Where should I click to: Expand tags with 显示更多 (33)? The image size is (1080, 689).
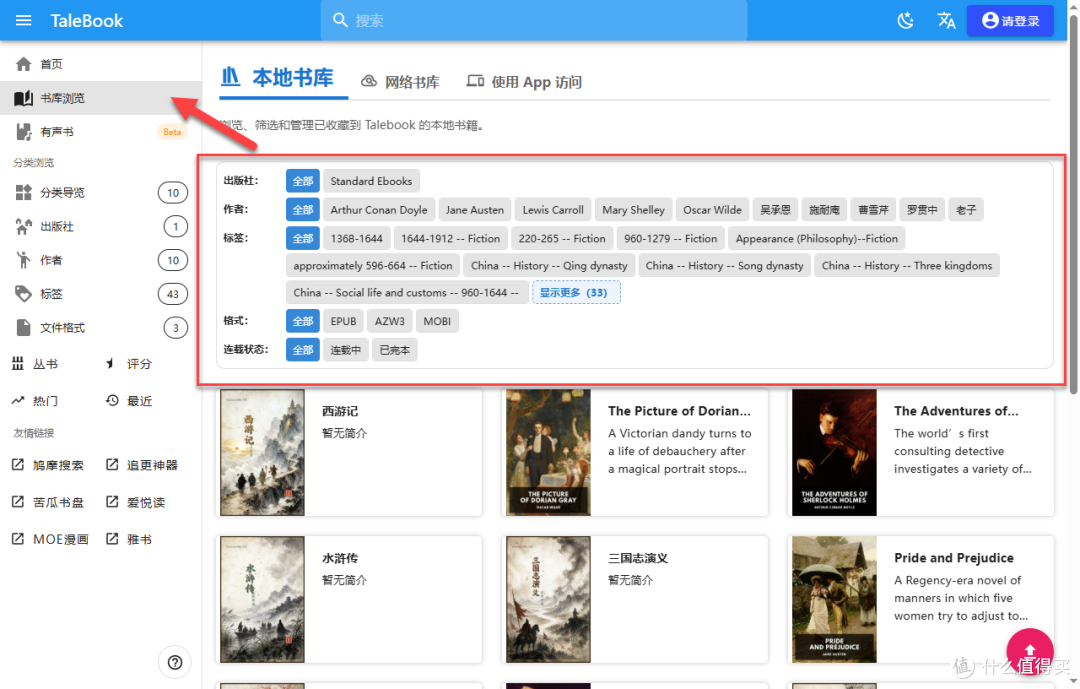coord(577,292)
